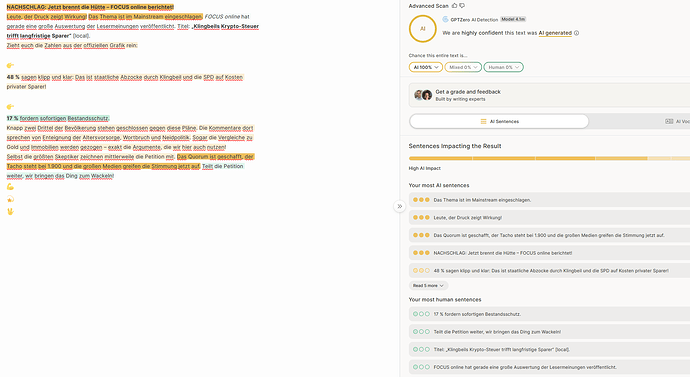Select sentence row '48 % sagen klipp und klar'
Screen dimensions: 690x377
pos(549,271)
